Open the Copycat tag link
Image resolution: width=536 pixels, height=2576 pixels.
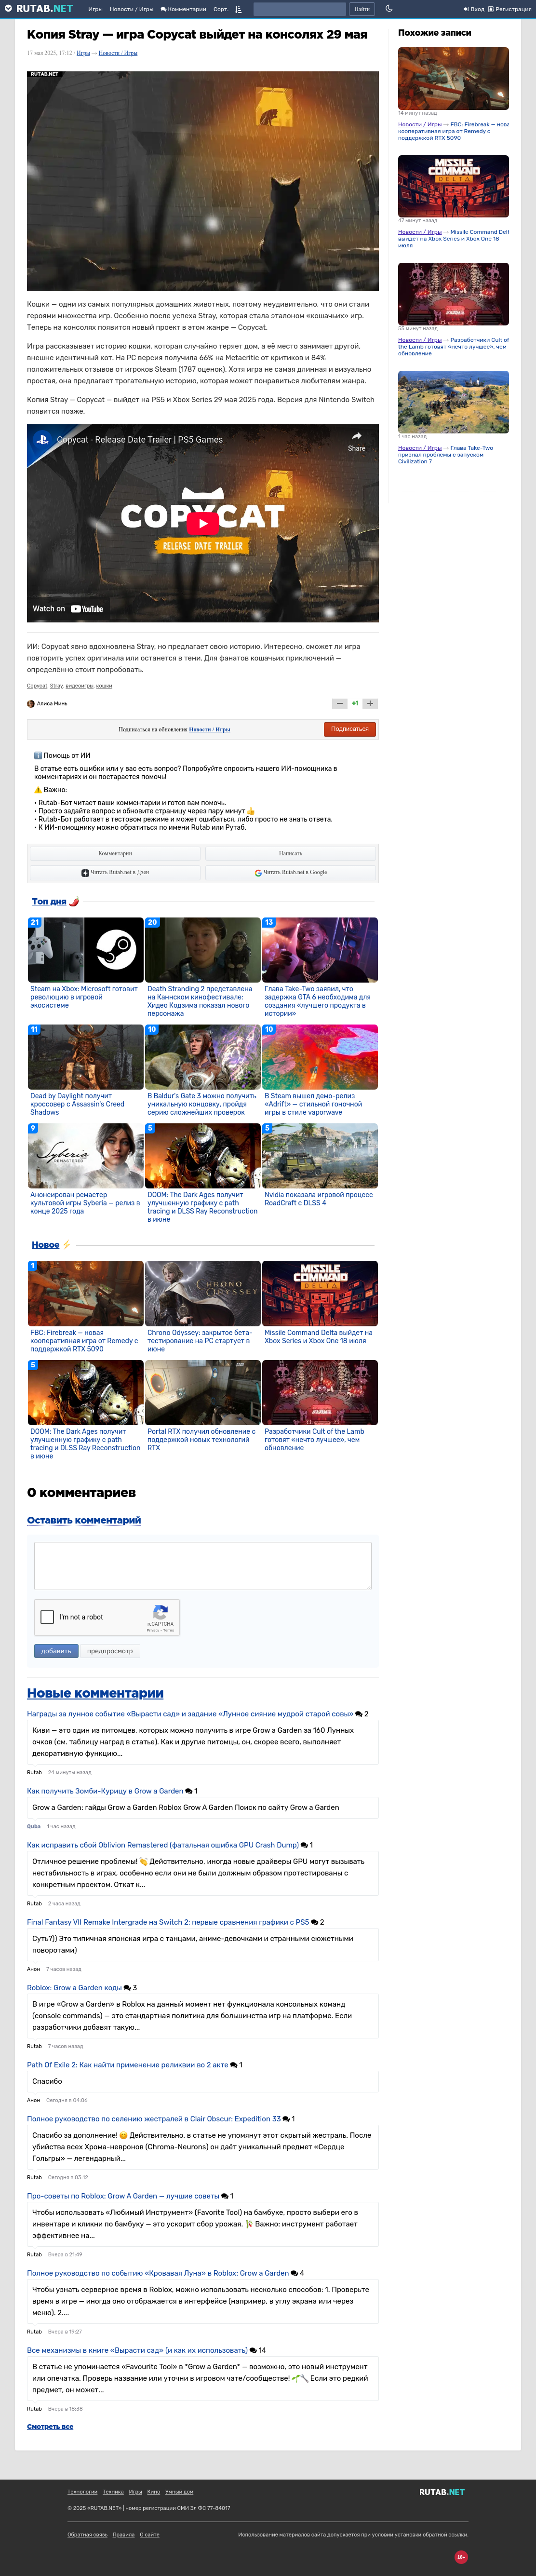click(37, 686)
